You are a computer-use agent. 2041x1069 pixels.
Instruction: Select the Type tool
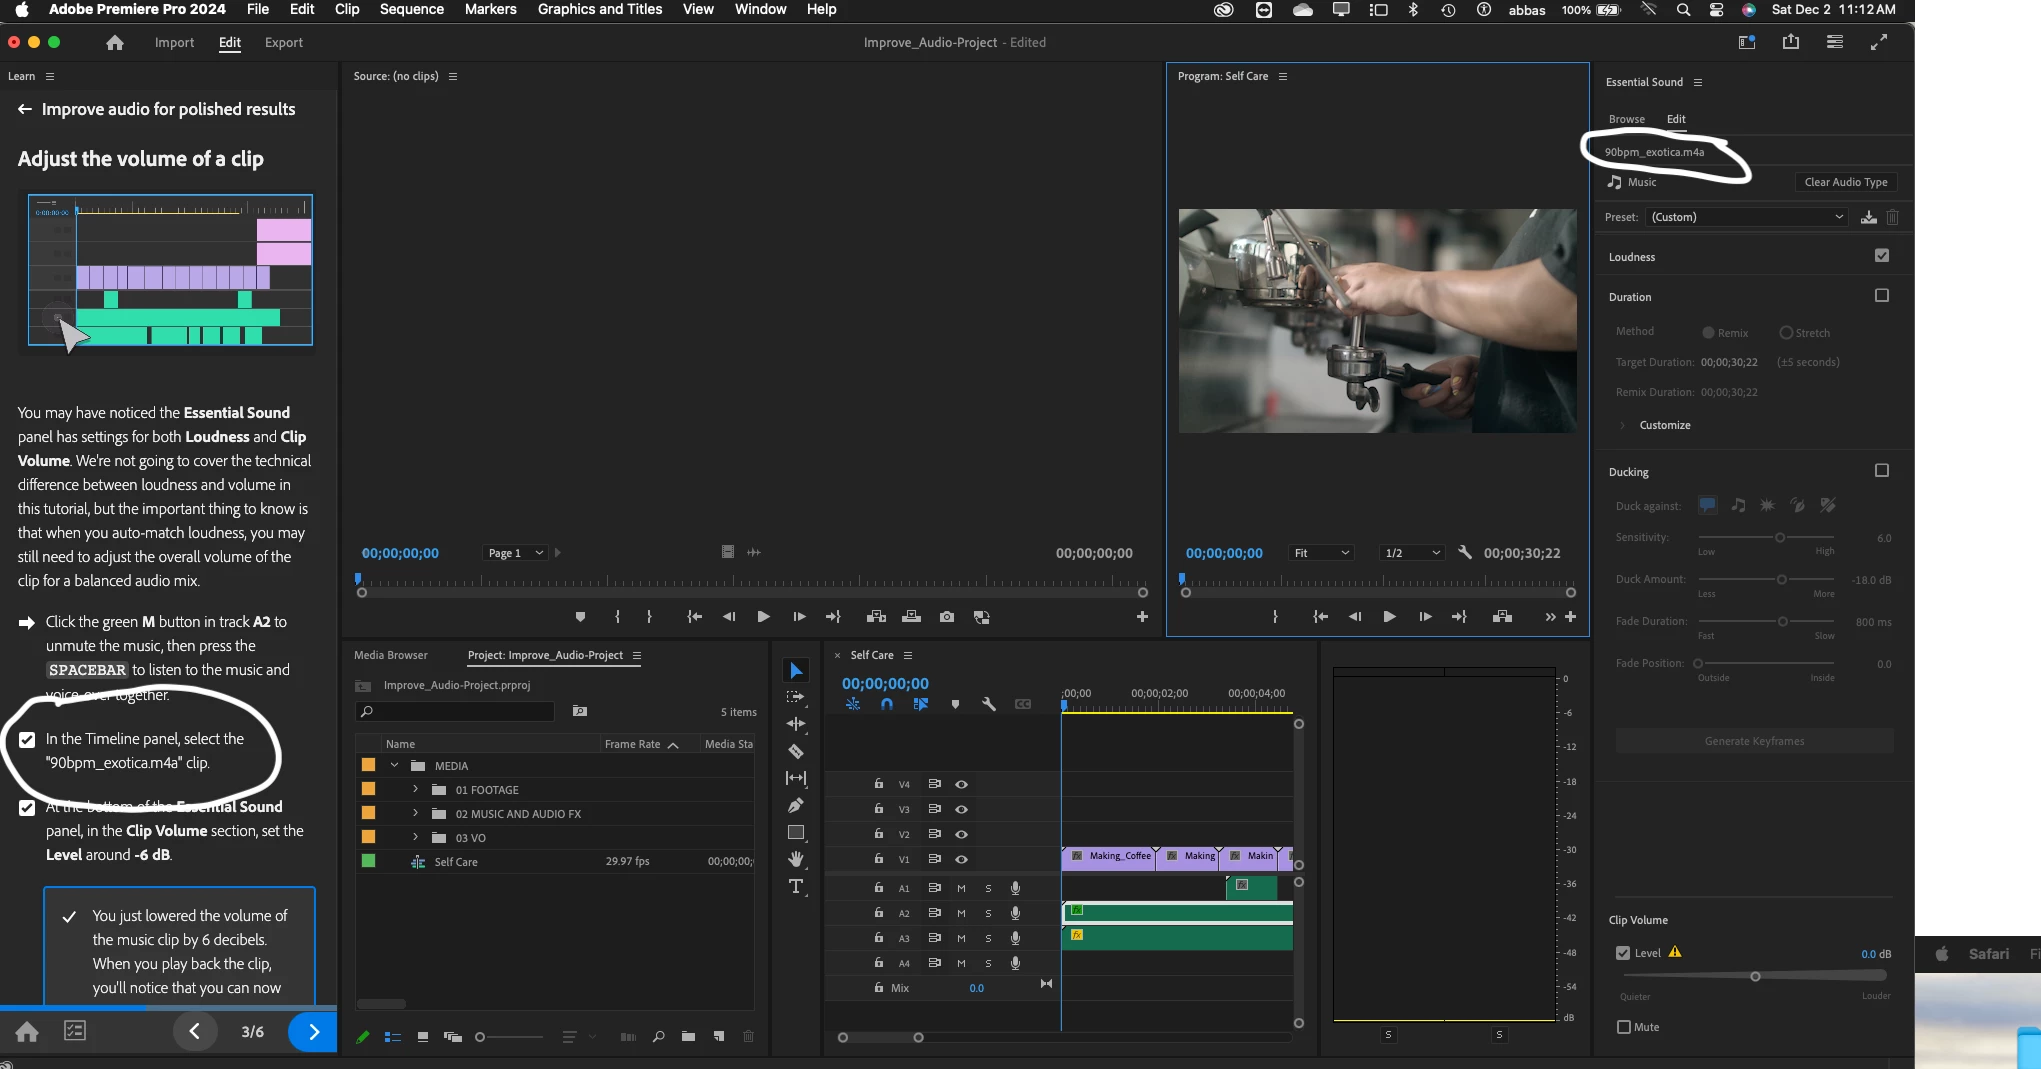[x=796, y=886]
